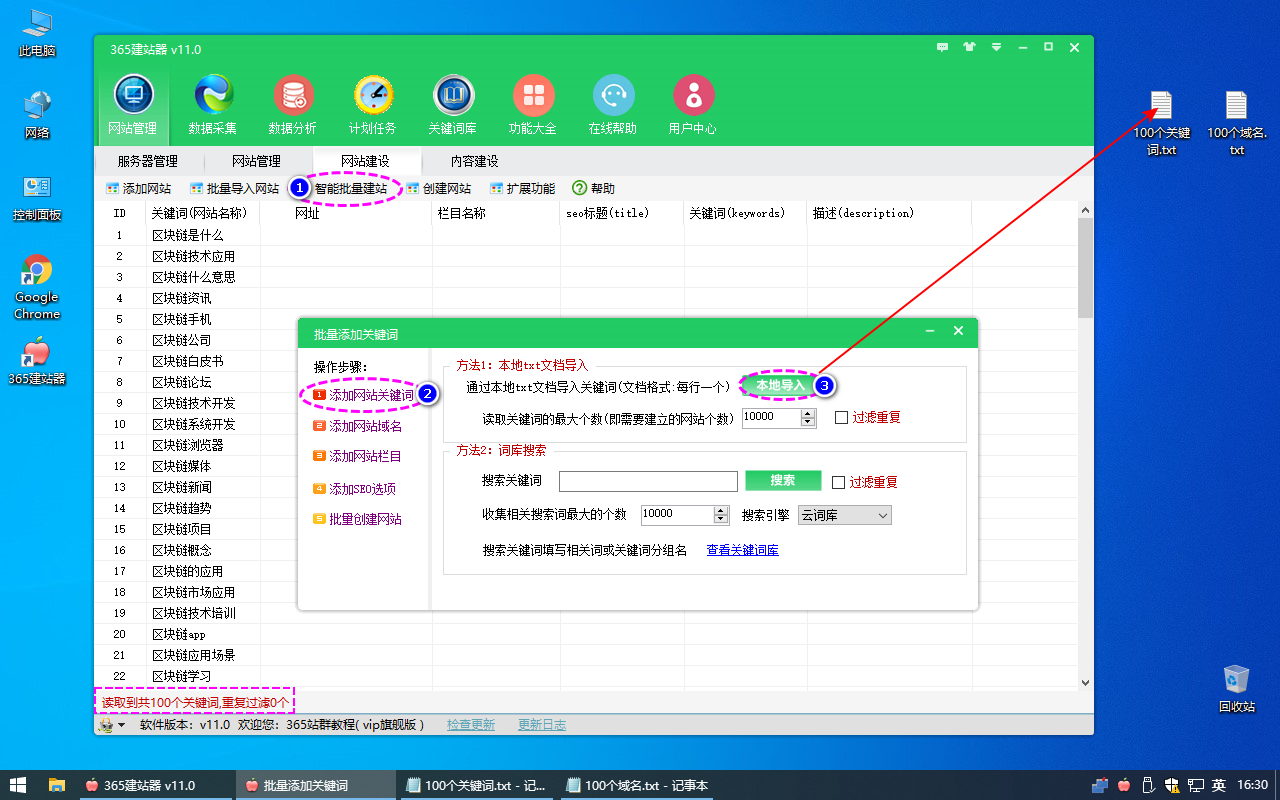1280x800 pixels.
Task: Select the 控制面板 desktop icon
Action: tap(37, 198)
